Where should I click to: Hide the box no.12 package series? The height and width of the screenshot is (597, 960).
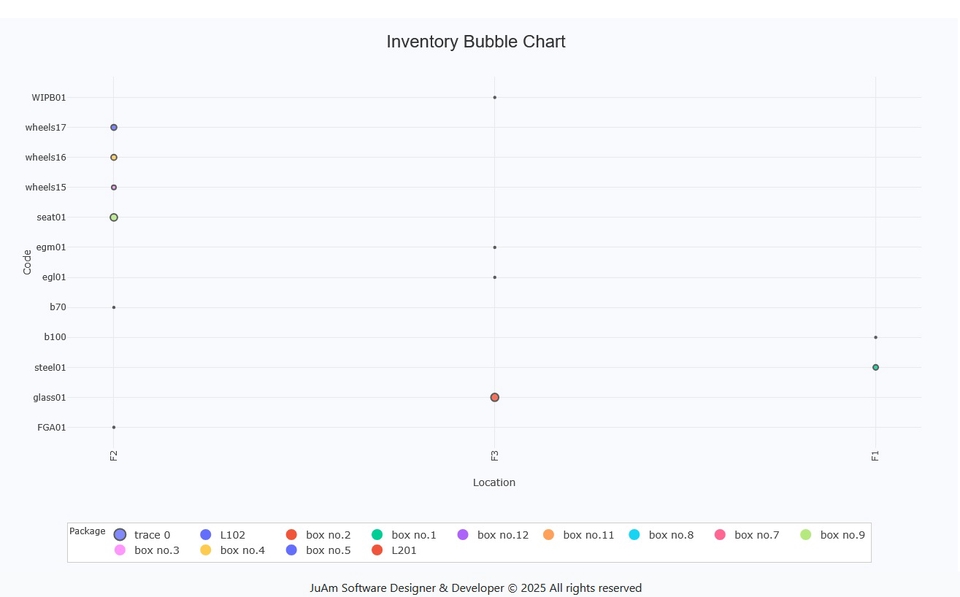[502, 535]
